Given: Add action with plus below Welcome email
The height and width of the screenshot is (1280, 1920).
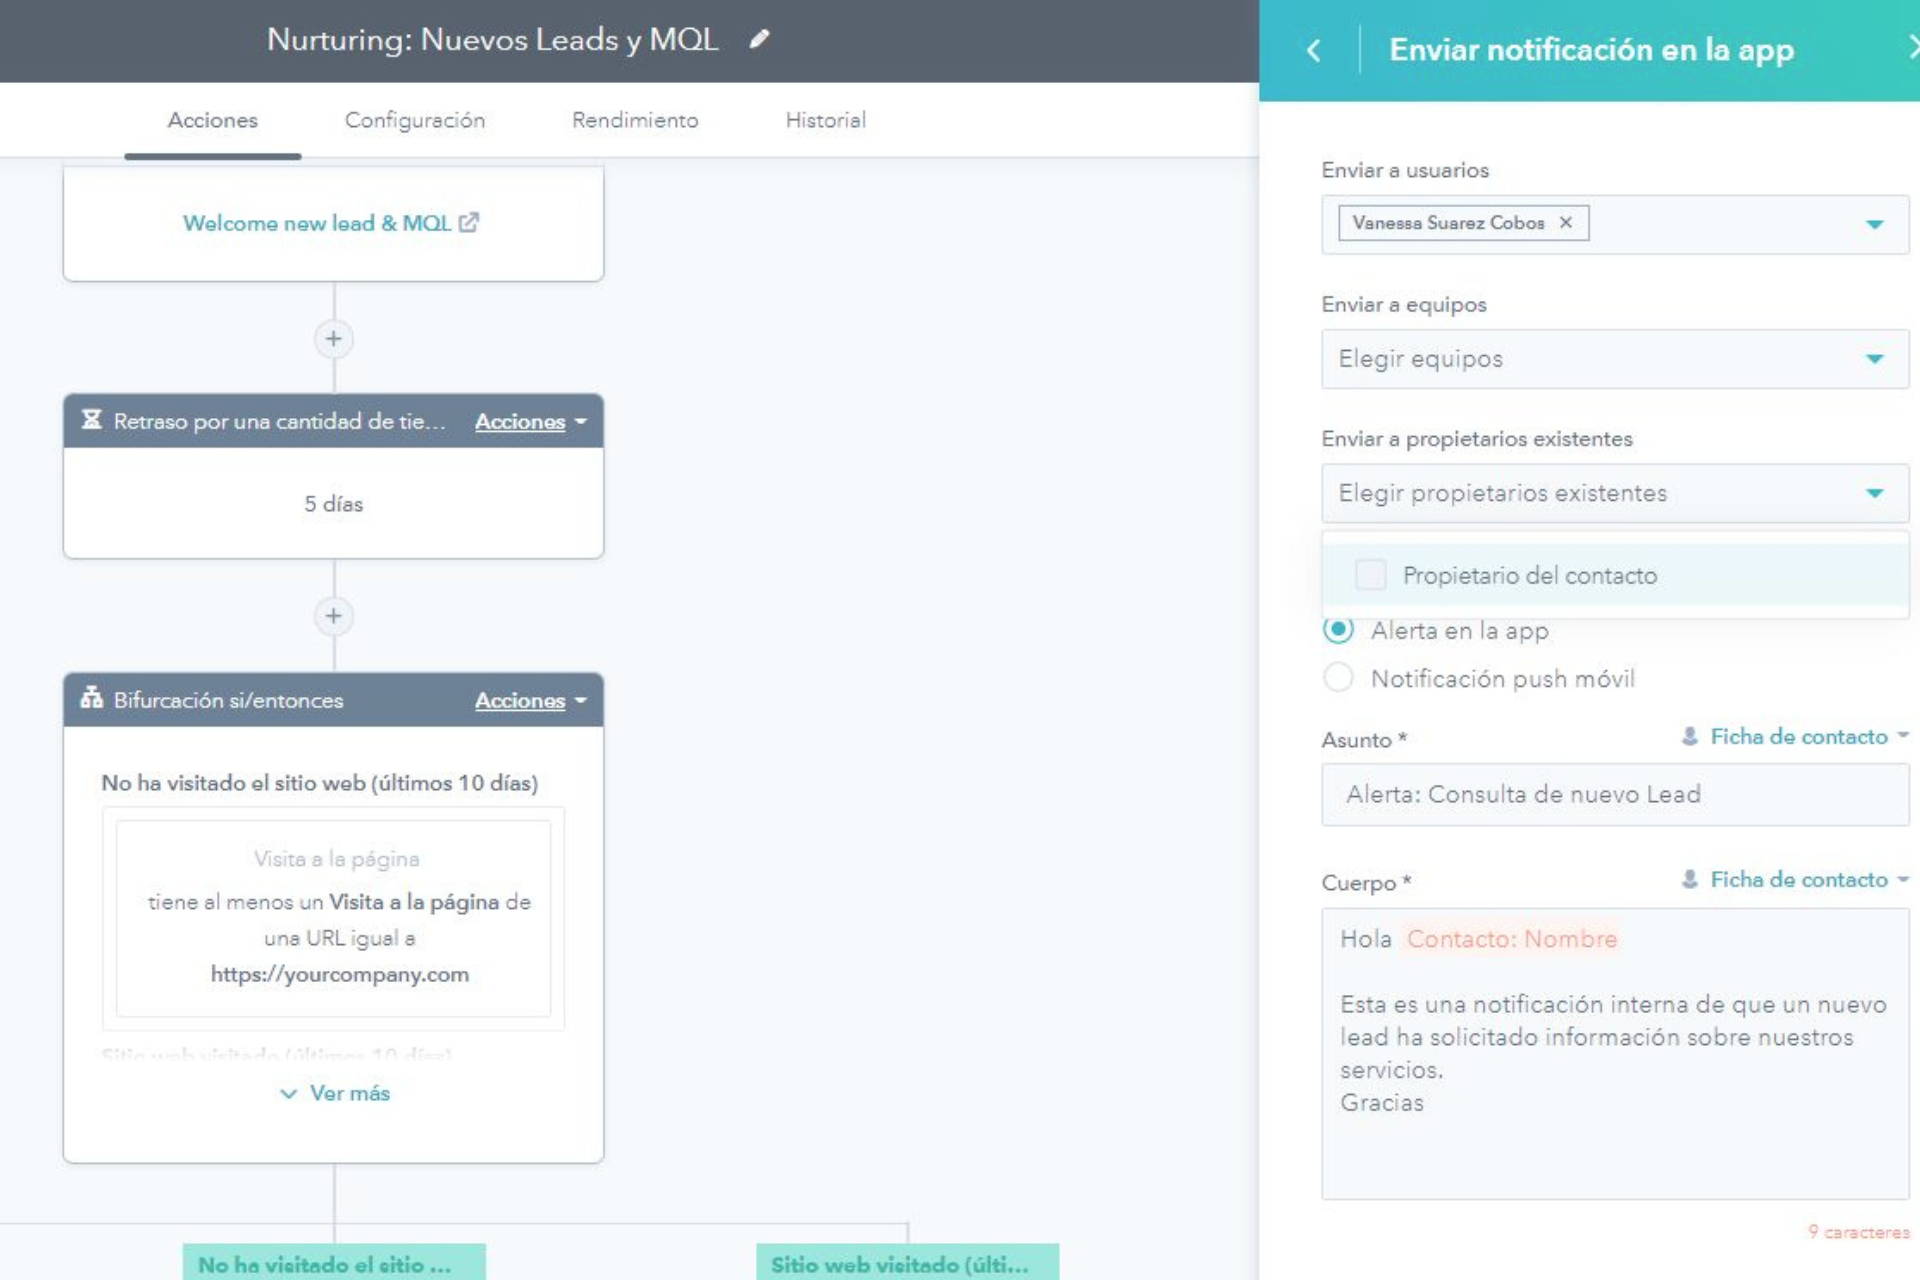Looking at the screenshot, I should click(x=333, y=339).
